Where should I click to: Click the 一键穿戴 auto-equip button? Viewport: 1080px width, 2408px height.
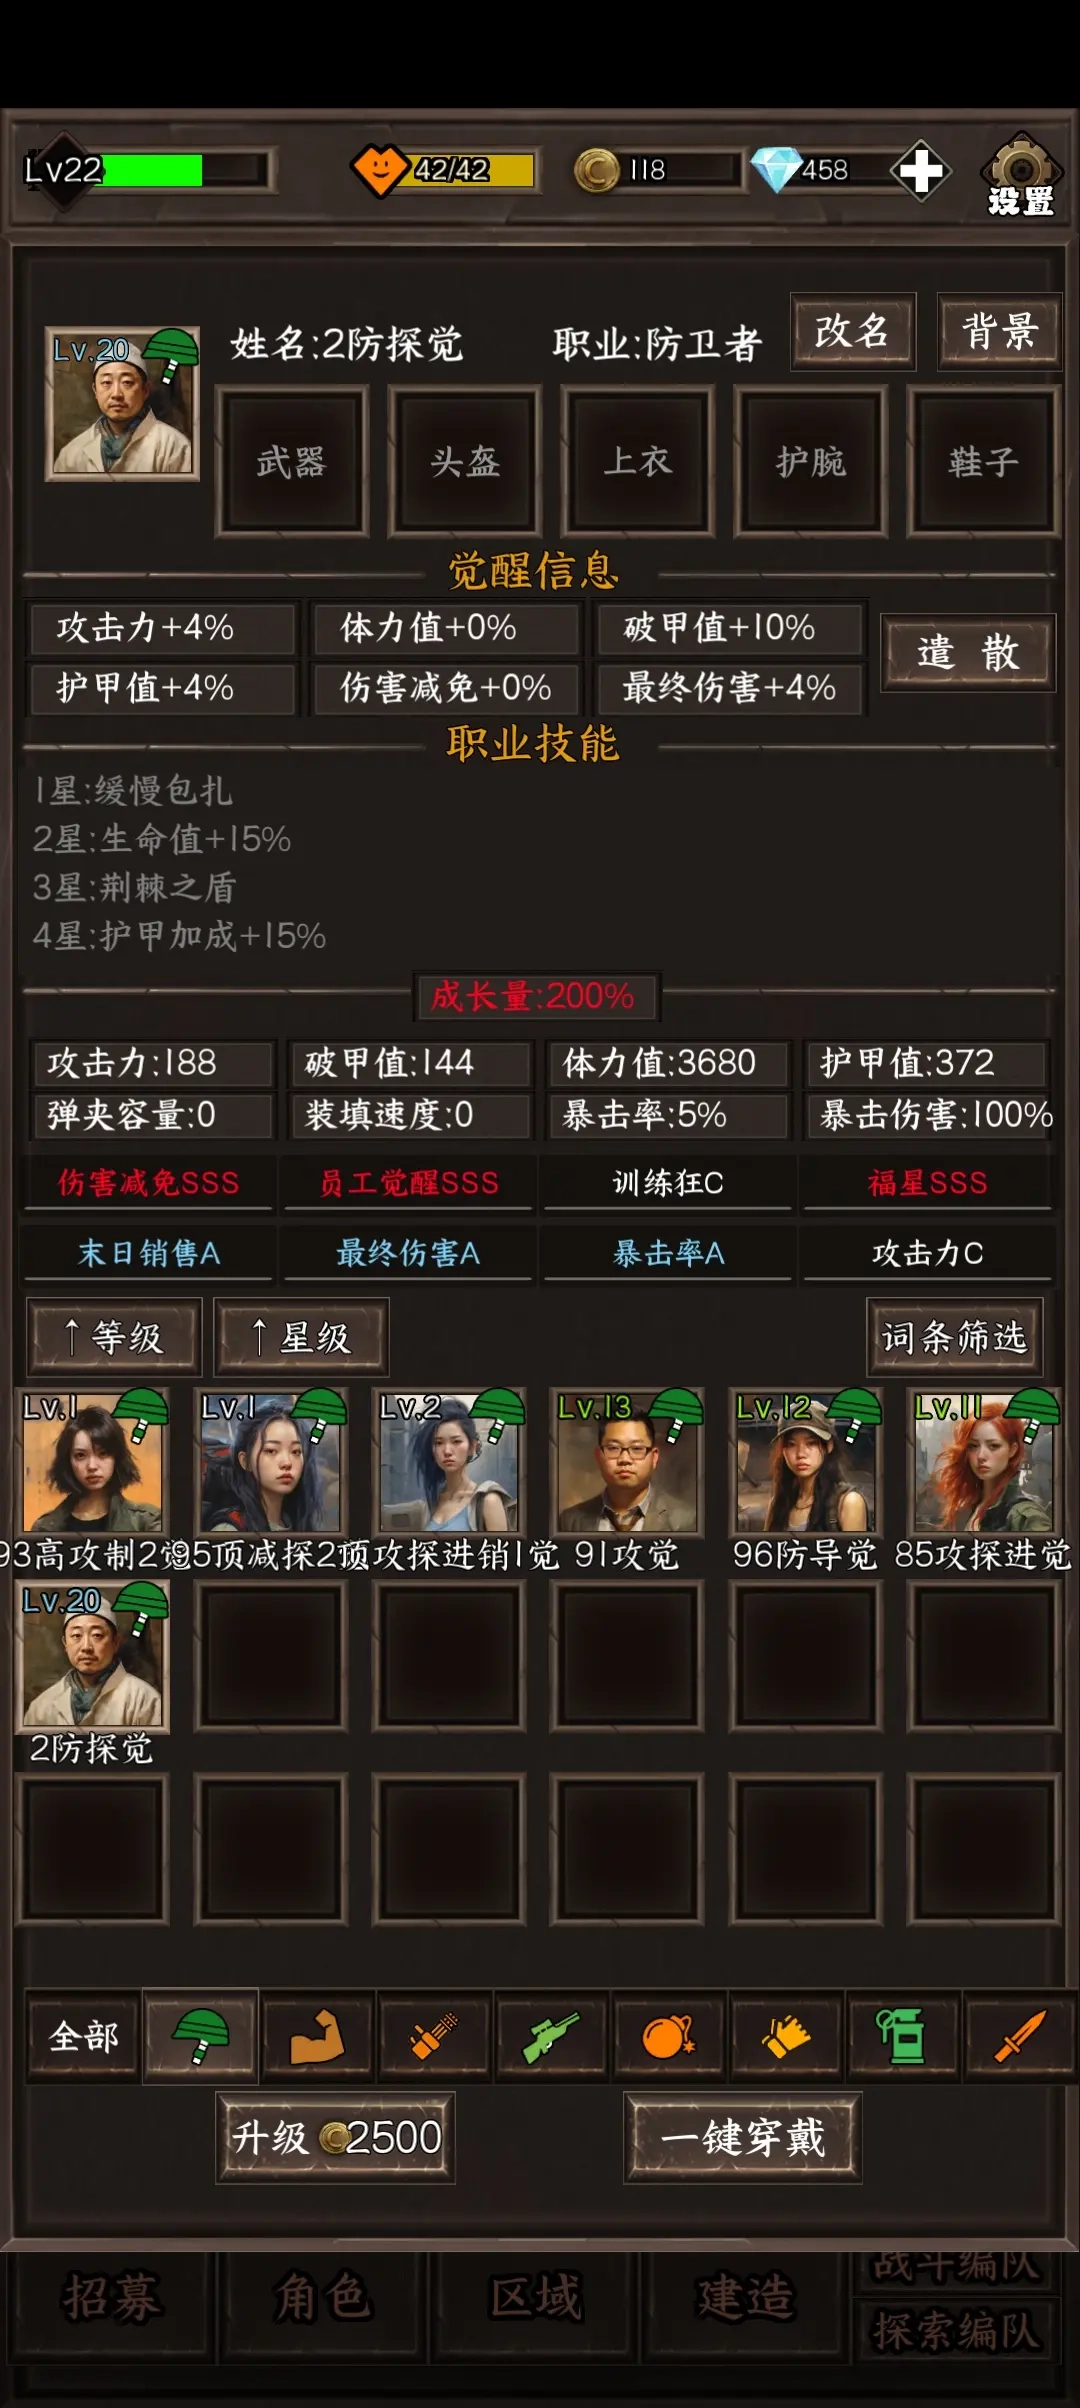743,2138
